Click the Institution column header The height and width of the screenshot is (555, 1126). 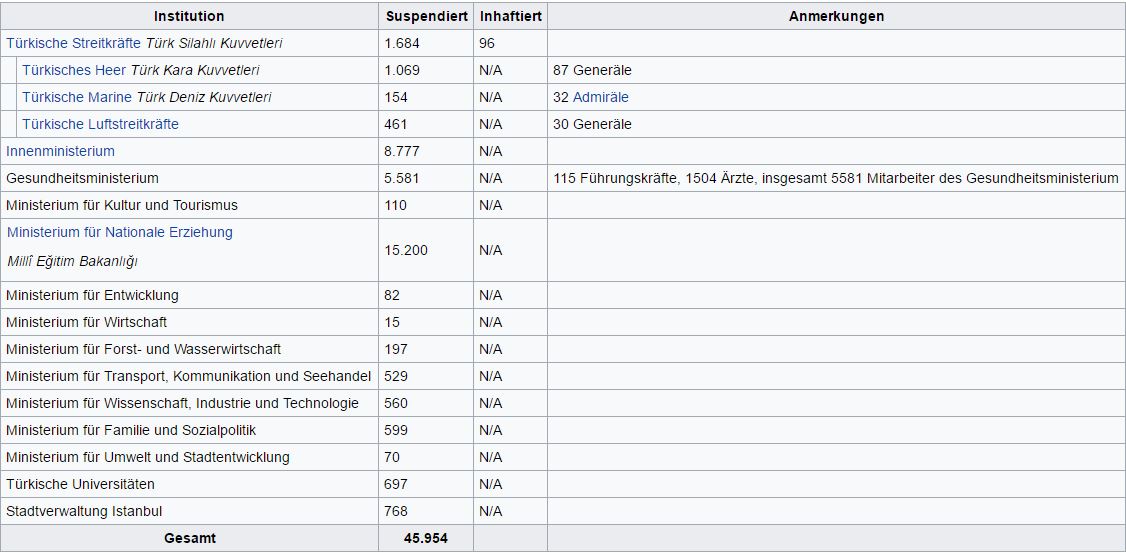tap(189, 16)
